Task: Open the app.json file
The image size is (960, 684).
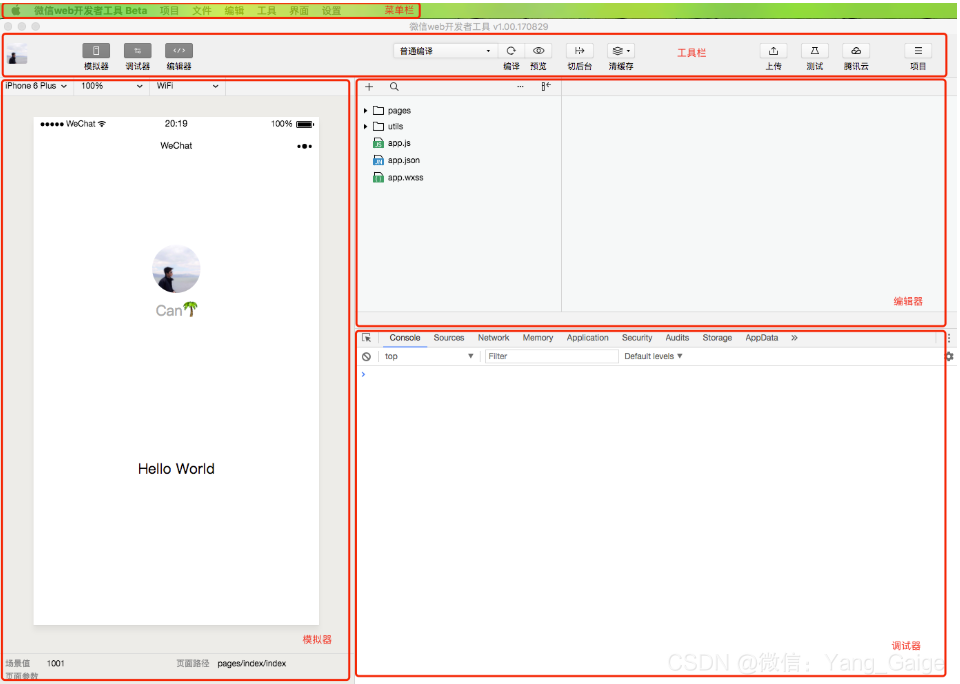Action: click(397, 160)
